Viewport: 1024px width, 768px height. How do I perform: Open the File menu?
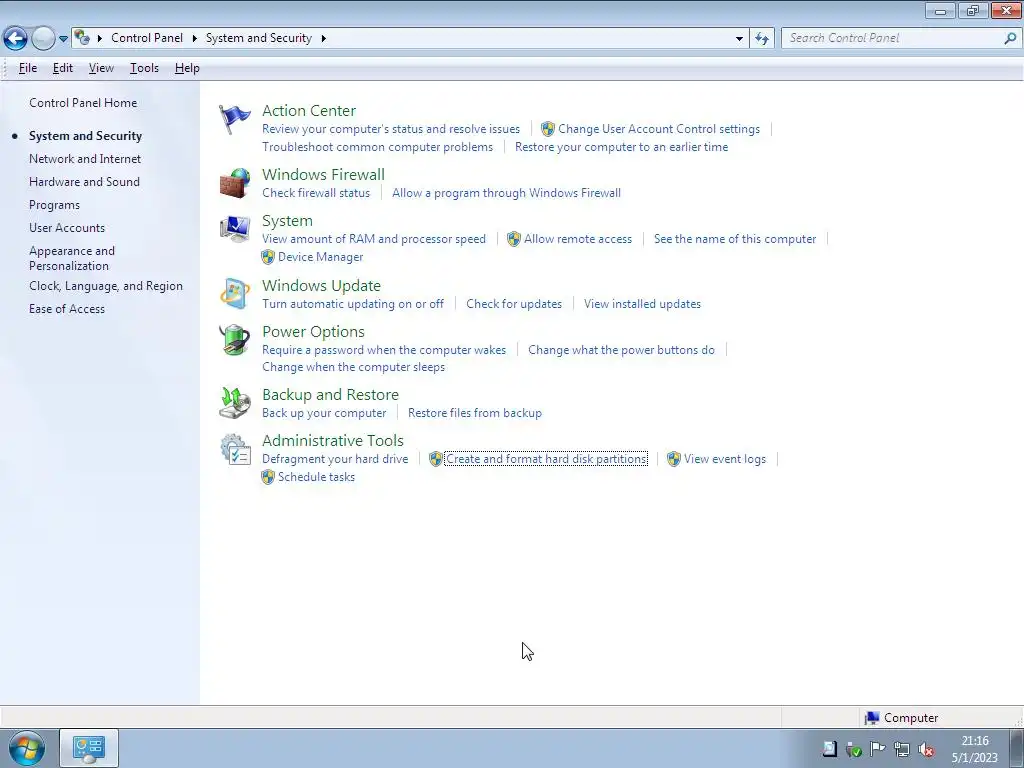pyautogui.click(x=27, y=68)
